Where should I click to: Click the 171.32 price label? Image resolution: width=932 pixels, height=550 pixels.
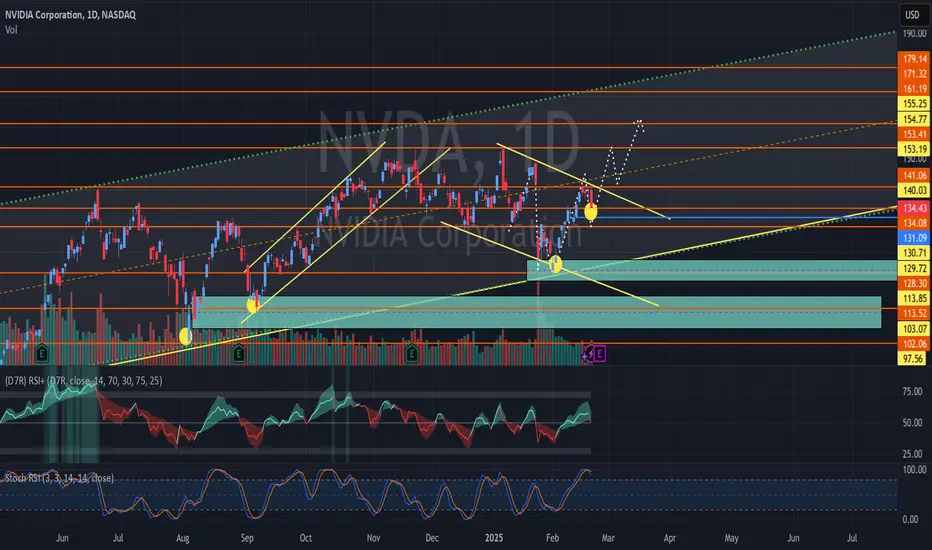(x=914, y=74)
